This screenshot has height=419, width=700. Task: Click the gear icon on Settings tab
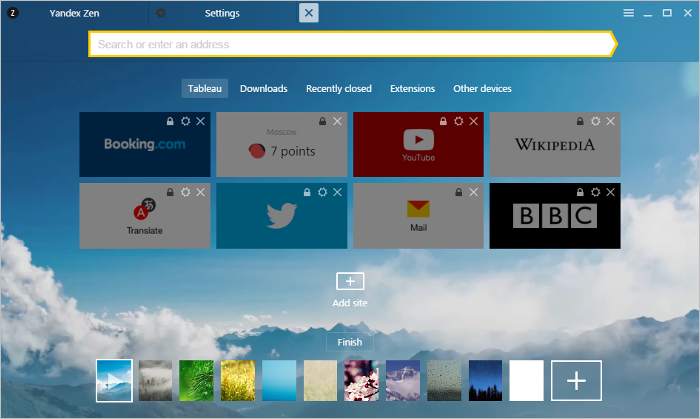[161, 13]
